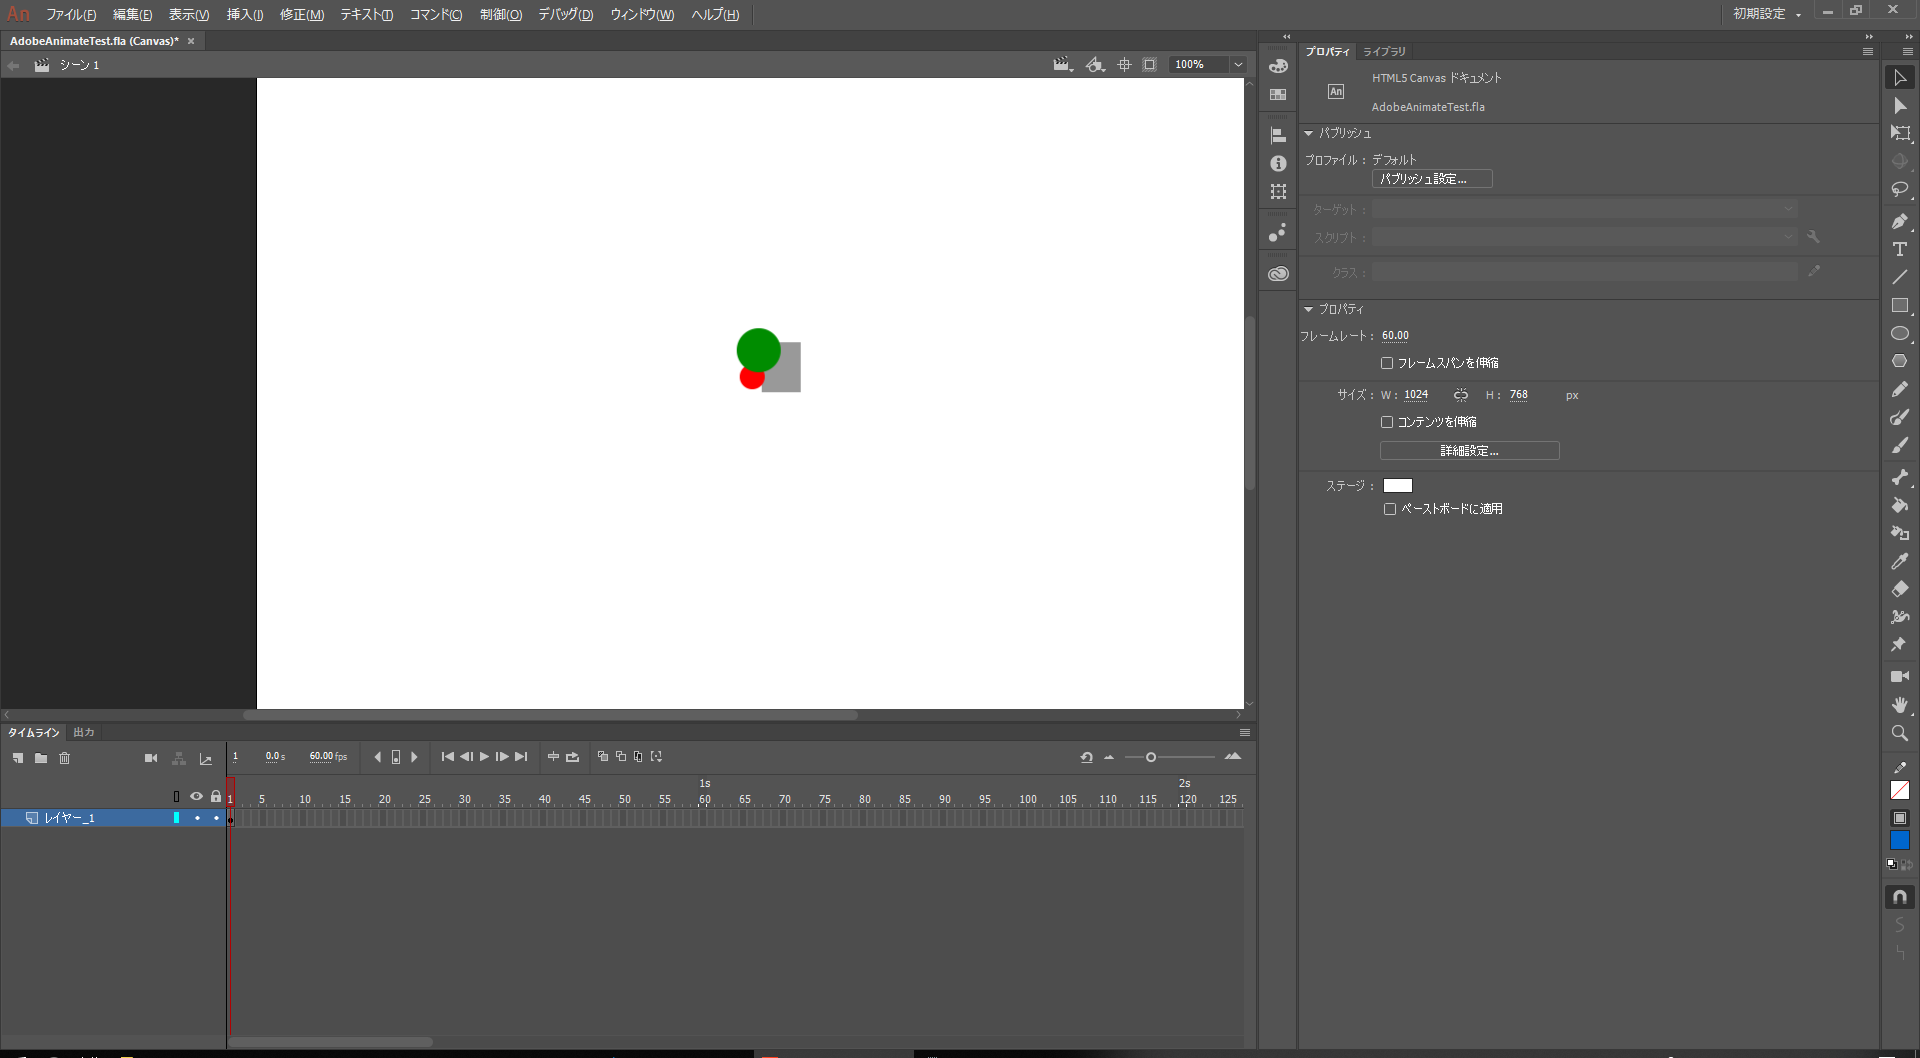Select the Text tool
Screen dimensions: 1920x1058
[1900, 249]
